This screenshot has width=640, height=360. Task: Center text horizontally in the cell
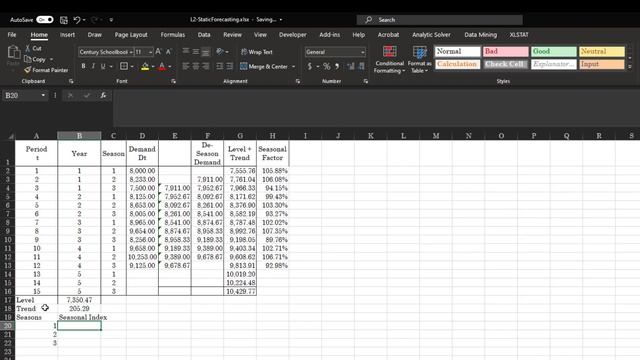[x=196, y=66]
